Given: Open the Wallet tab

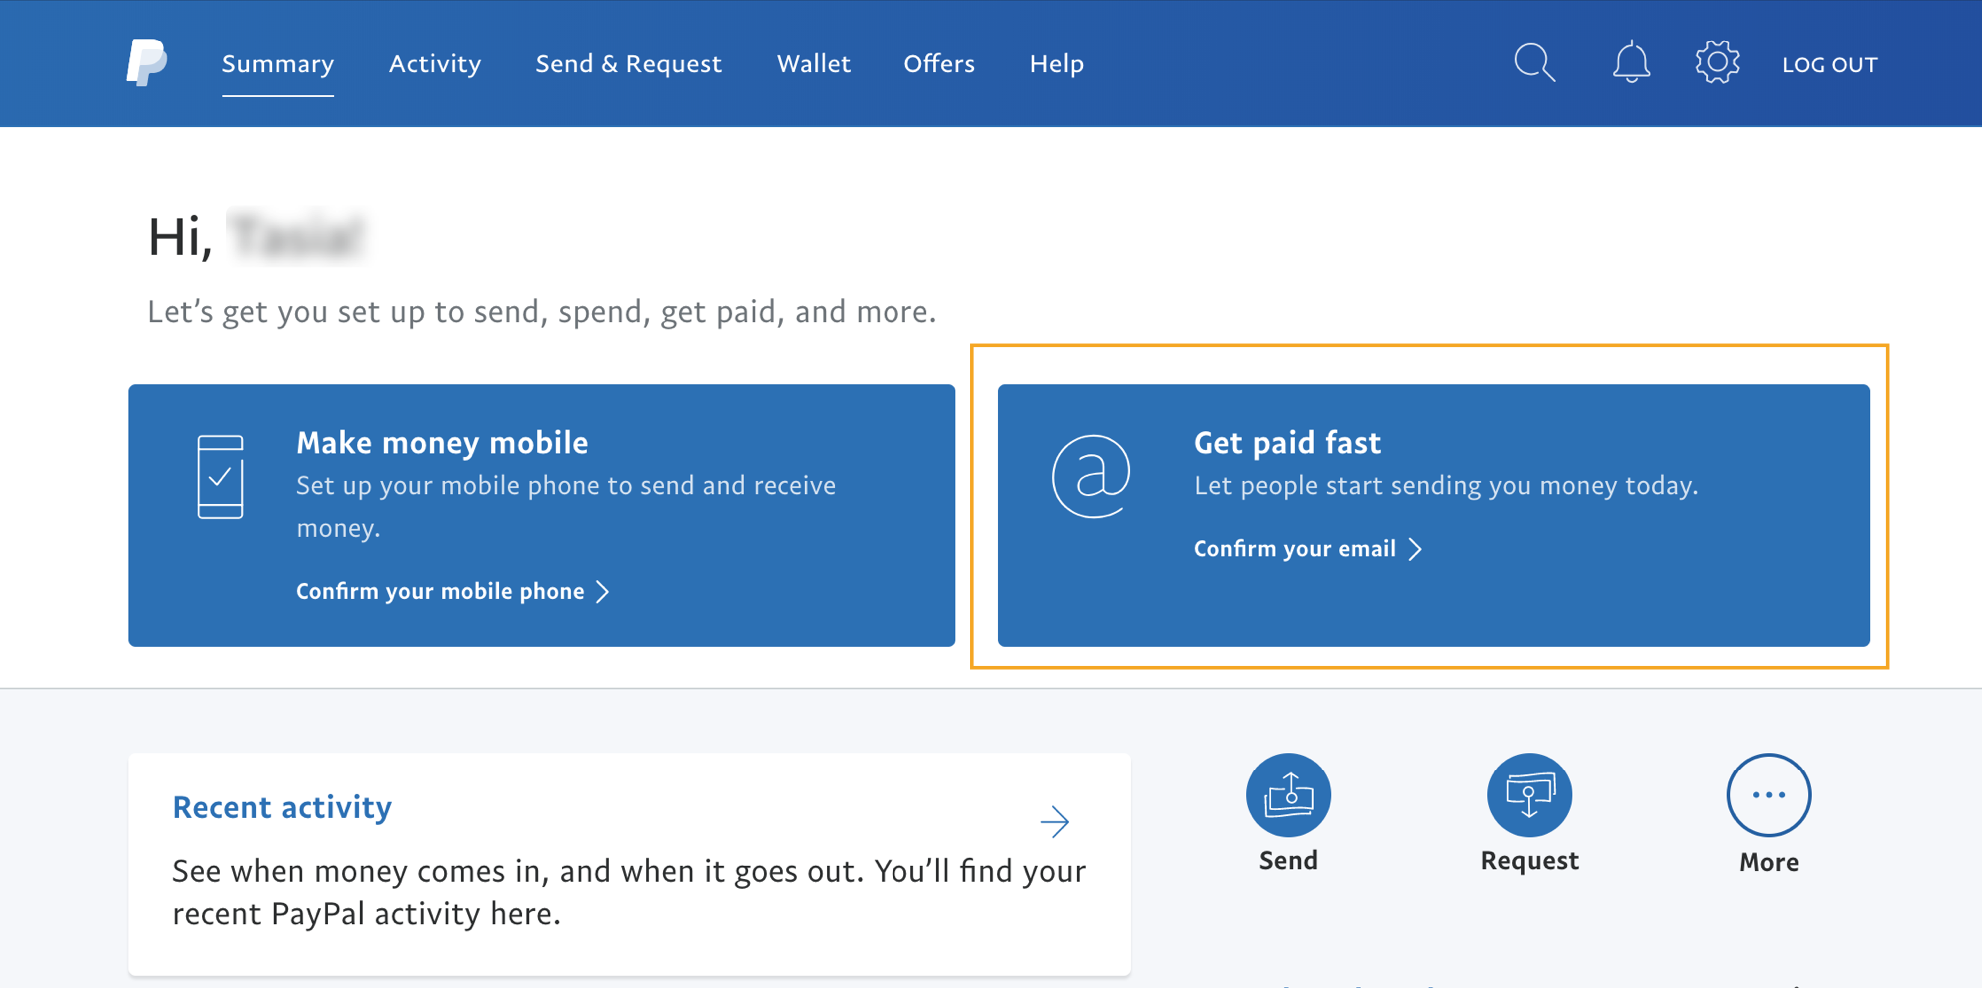Looking at the screenshot, I should tap(813, 64).
